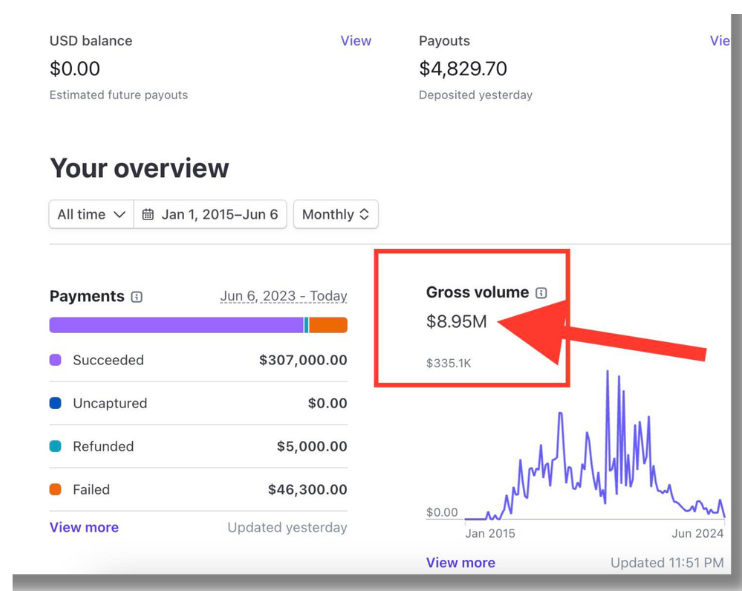Screen dimensions: 742x591
Task: Click the orange Failed legend dot
Action: click(55, 490)
